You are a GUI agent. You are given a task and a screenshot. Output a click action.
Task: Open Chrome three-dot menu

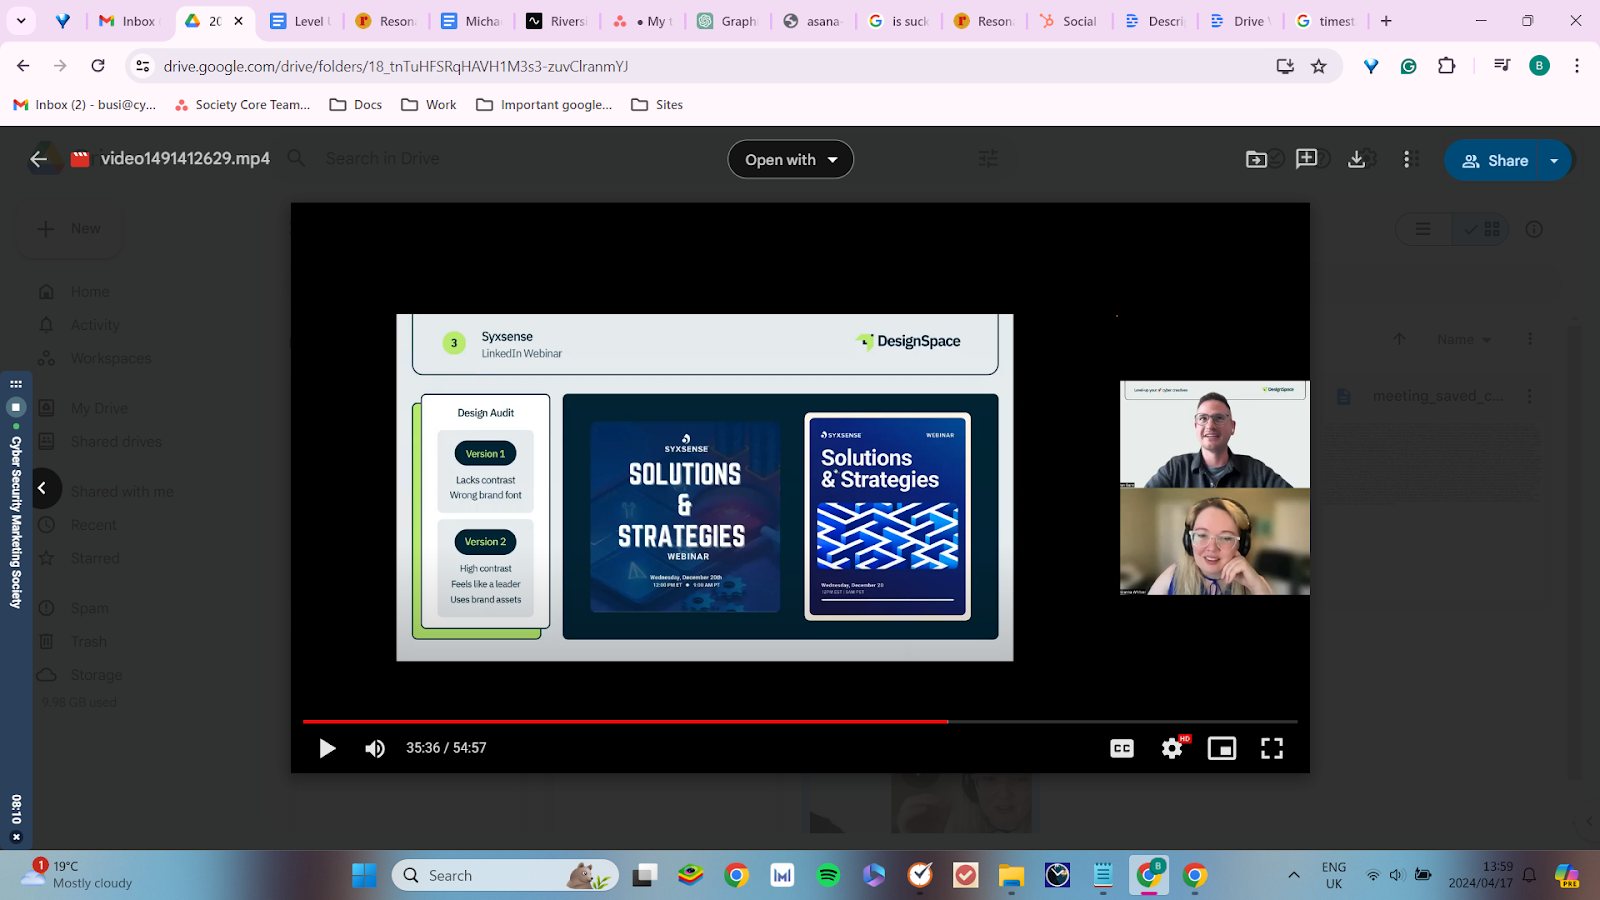1577,66
